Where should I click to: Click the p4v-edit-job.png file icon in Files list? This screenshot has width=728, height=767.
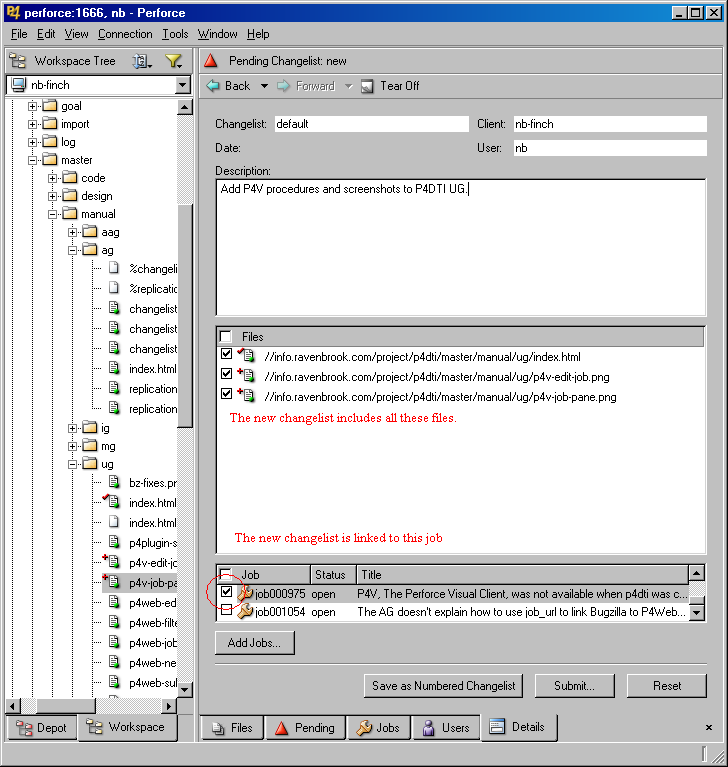point(246,376)
